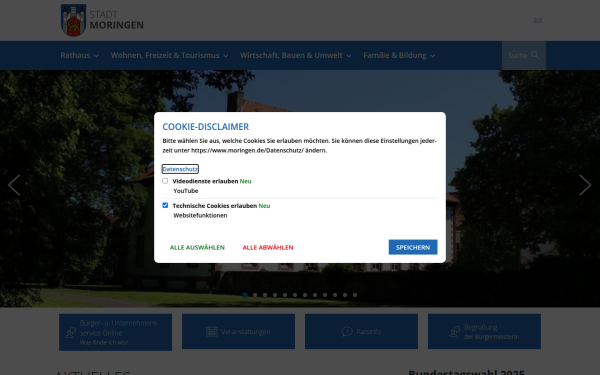The width and height of the screenshot is (600, 375).
Task: Click the Bundestagswahl 2025 heading
Action: coord(466,372)
